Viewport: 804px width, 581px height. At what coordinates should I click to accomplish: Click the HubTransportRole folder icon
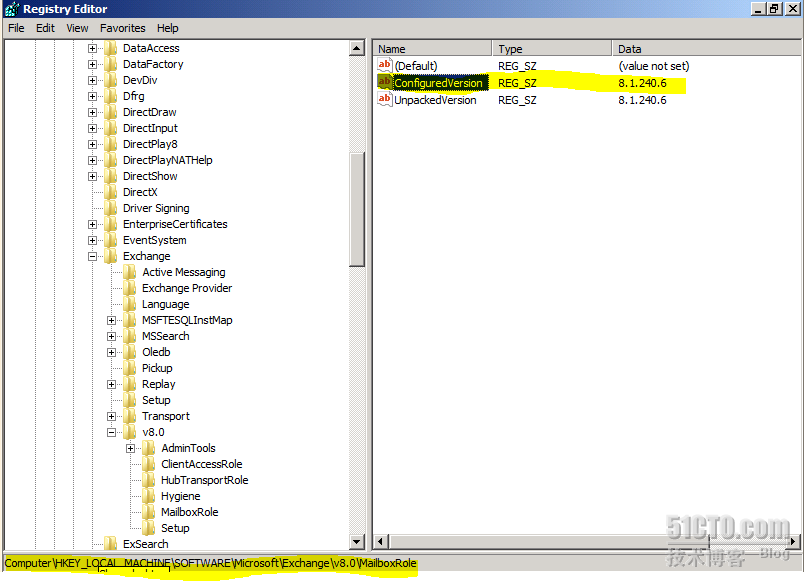pos(149,480)
